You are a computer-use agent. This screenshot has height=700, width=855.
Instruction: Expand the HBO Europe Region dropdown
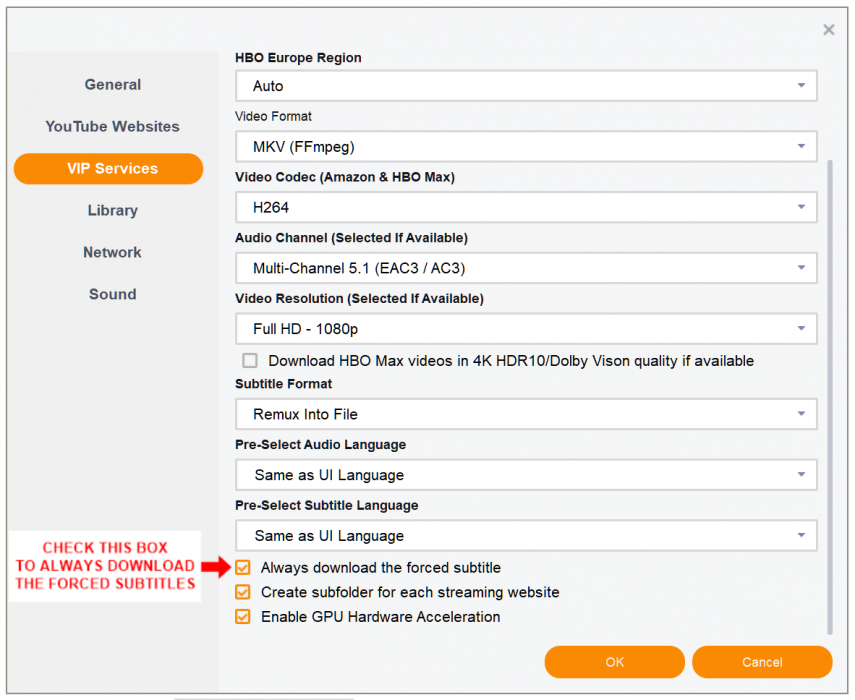(x=526, y=86)
